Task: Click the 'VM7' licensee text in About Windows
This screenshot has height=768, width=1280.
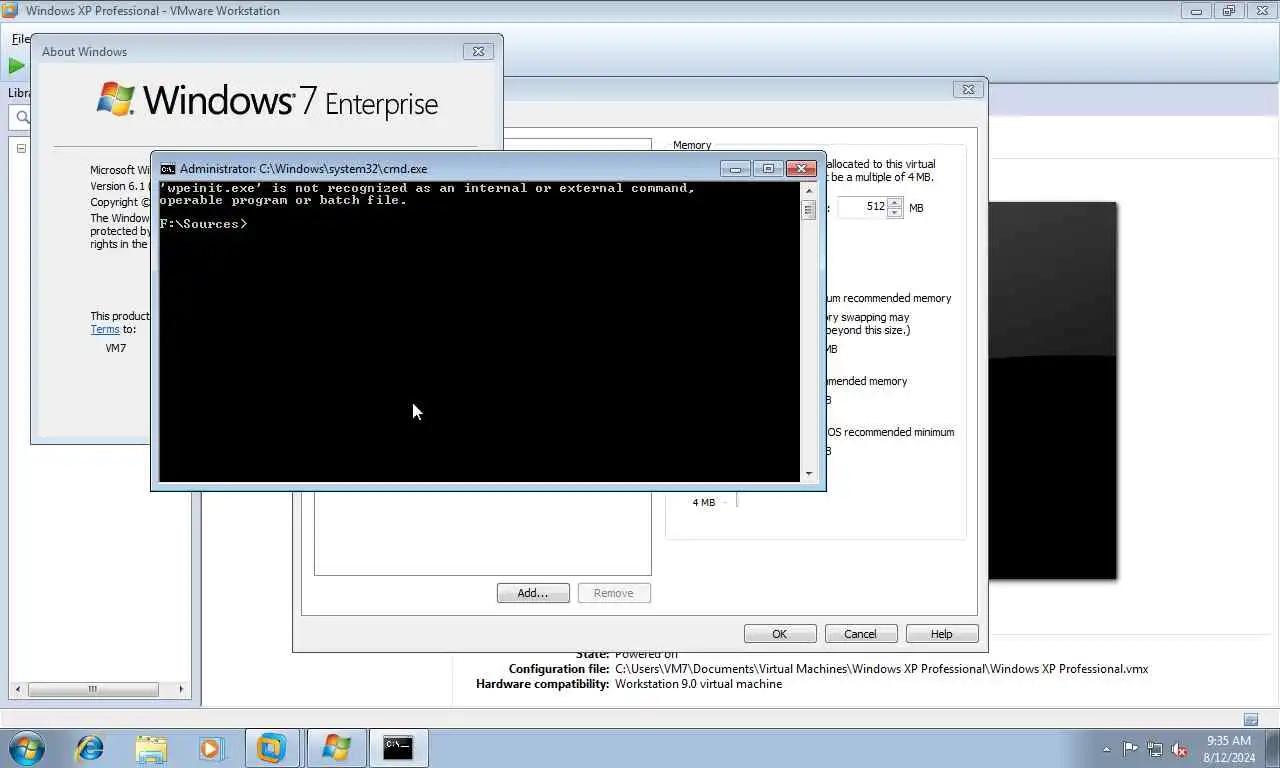Action: (116, 348)
